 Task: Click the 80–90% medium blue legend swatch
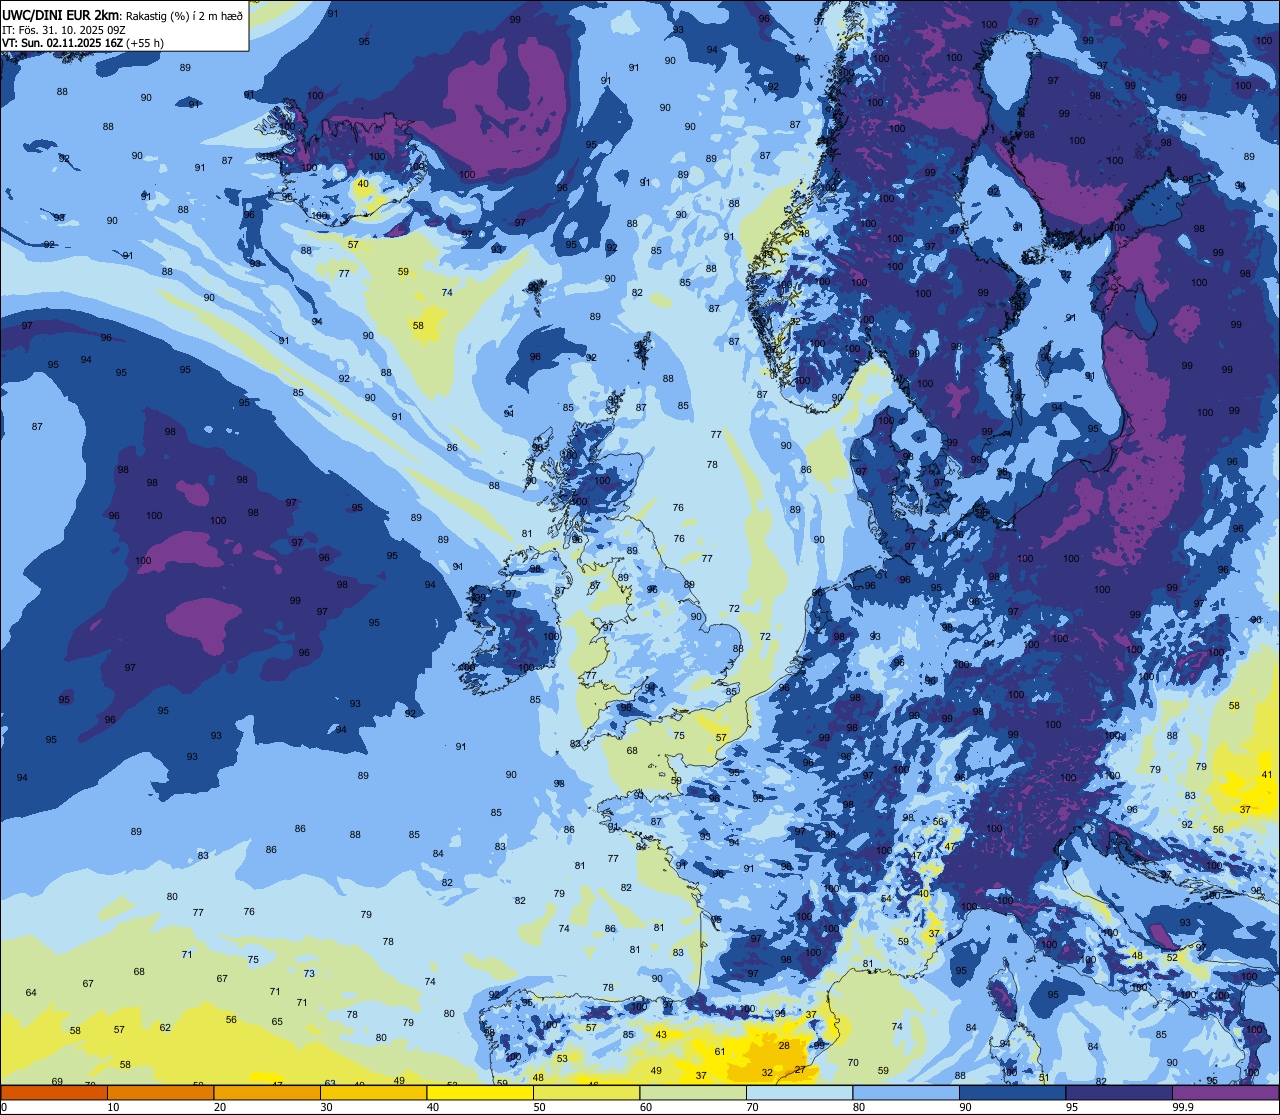coord(906,1092)
